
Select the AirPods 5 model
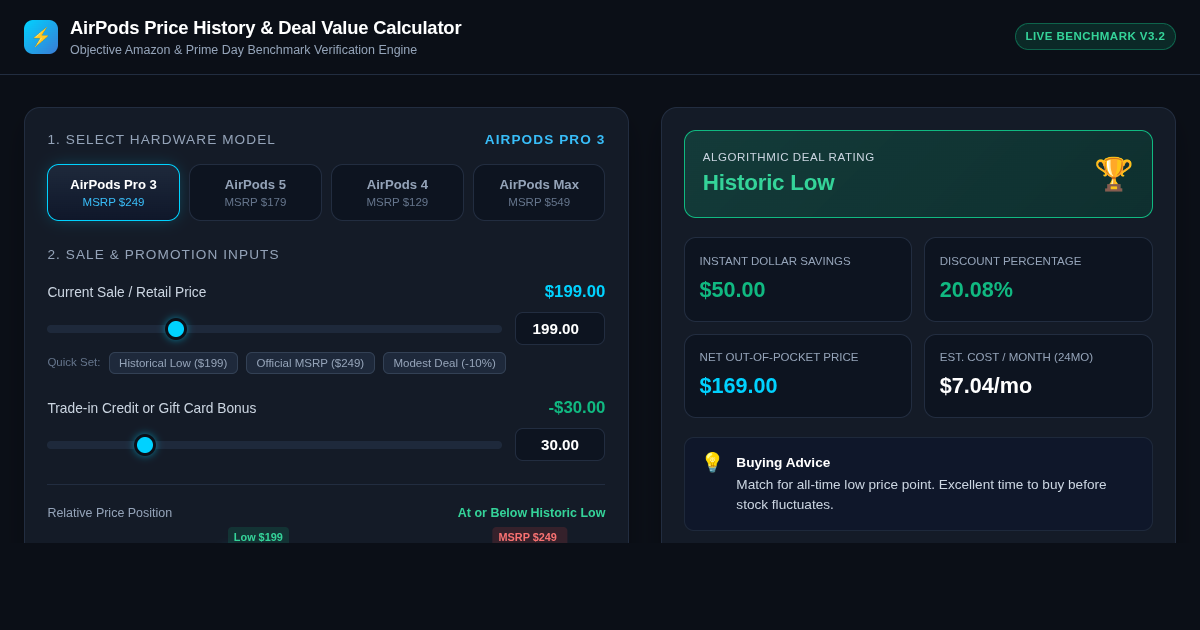[255, 193]
